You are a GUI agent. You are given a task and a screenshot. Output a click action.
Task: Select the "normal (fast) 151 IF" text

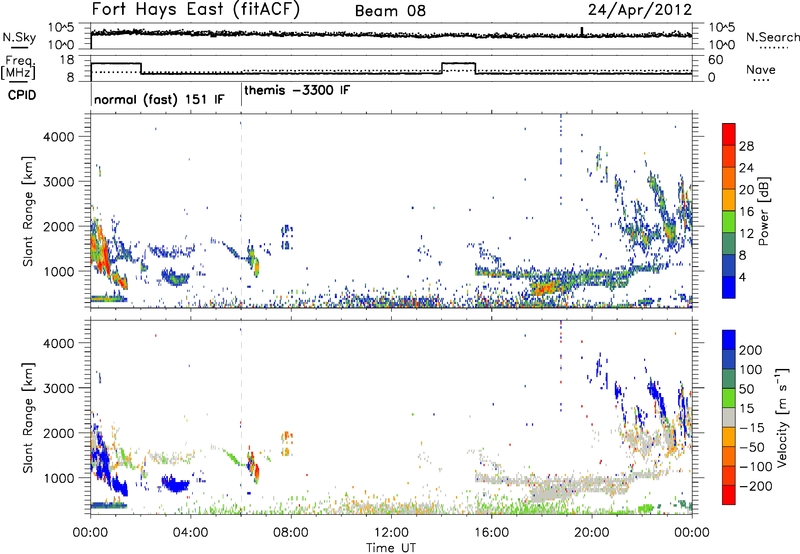(159, 99)
